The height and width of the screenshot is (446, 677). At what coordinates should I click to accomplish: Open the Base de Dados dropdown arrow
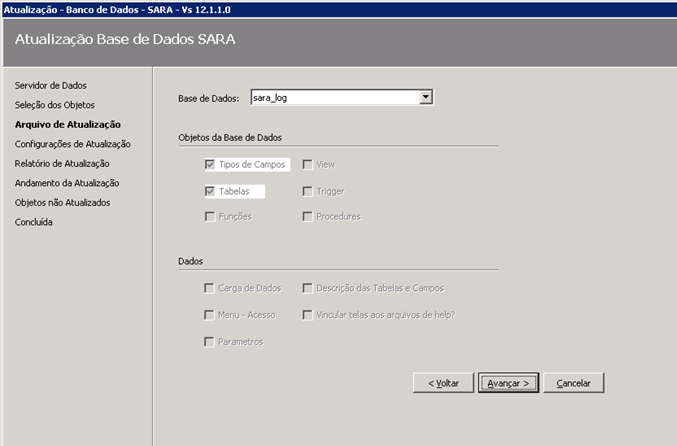pos(426,97)
